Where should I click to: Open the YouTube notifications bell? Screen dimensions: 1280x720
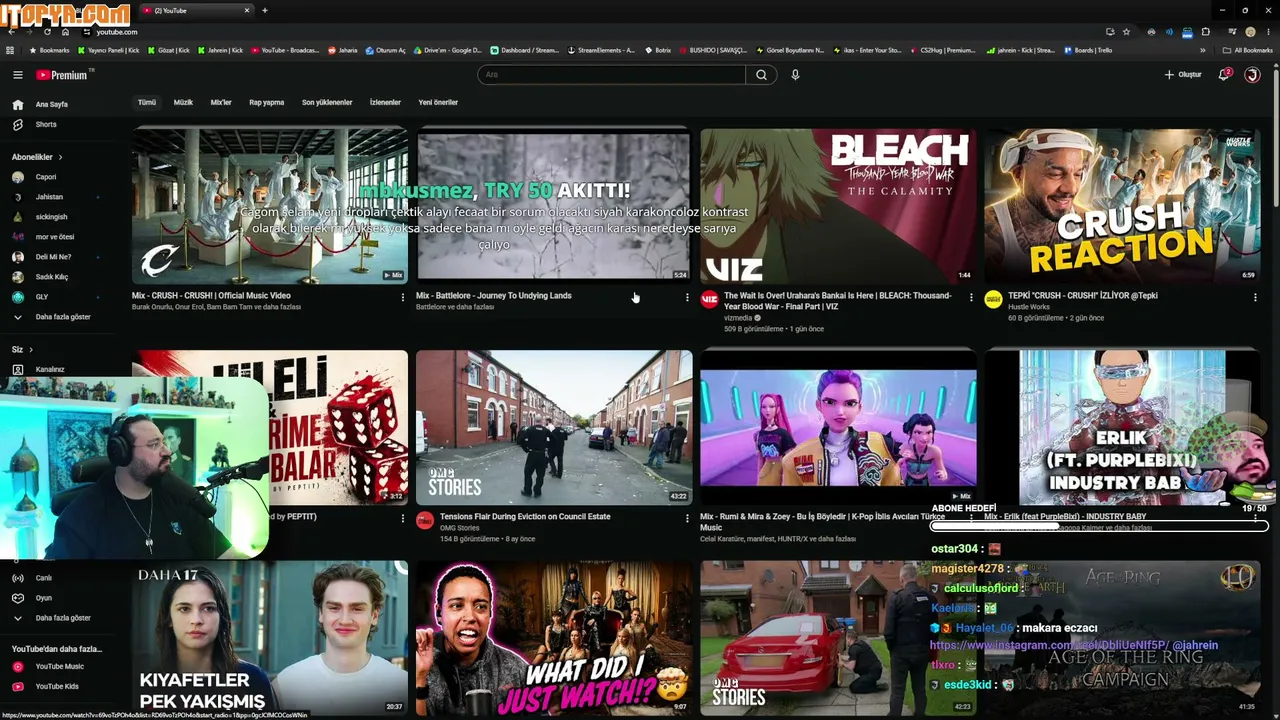(x=1224, y=75)
